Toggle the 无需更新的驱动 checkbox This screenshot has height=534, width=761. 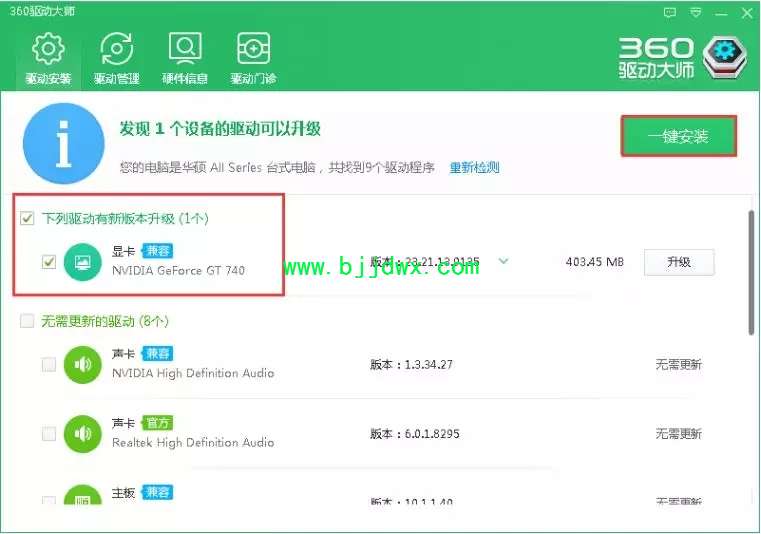(27, 321)
